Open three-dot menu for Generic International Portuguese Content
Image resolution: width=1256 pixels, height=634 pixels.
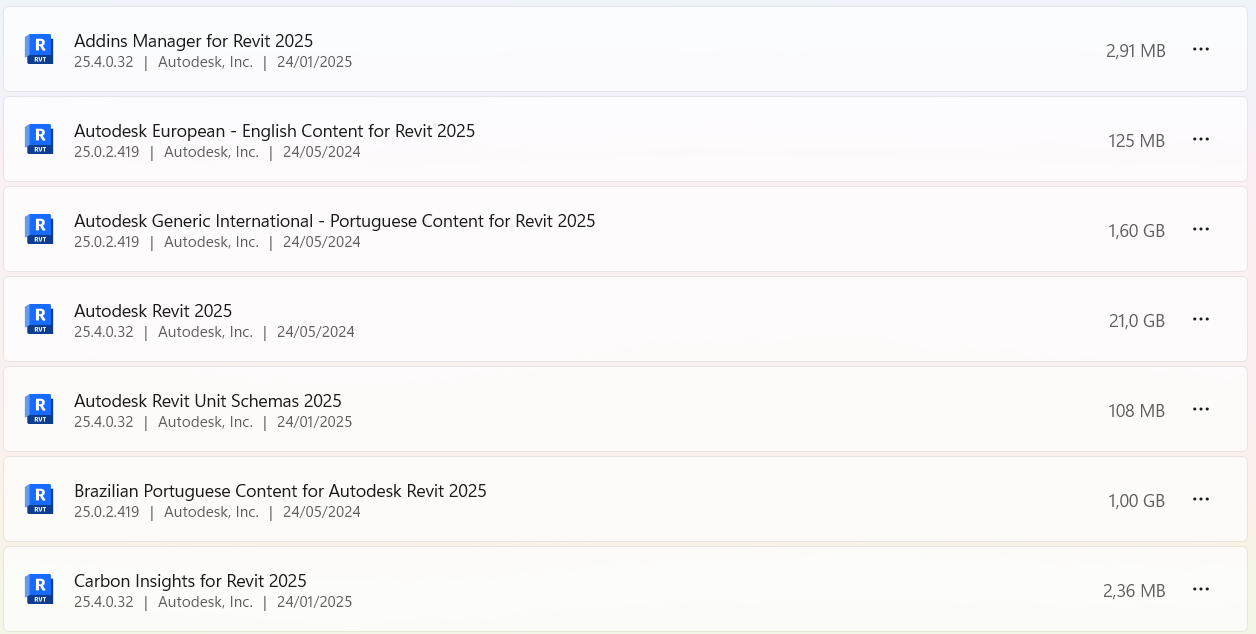pyautogui.click(x=1201, y=229)
